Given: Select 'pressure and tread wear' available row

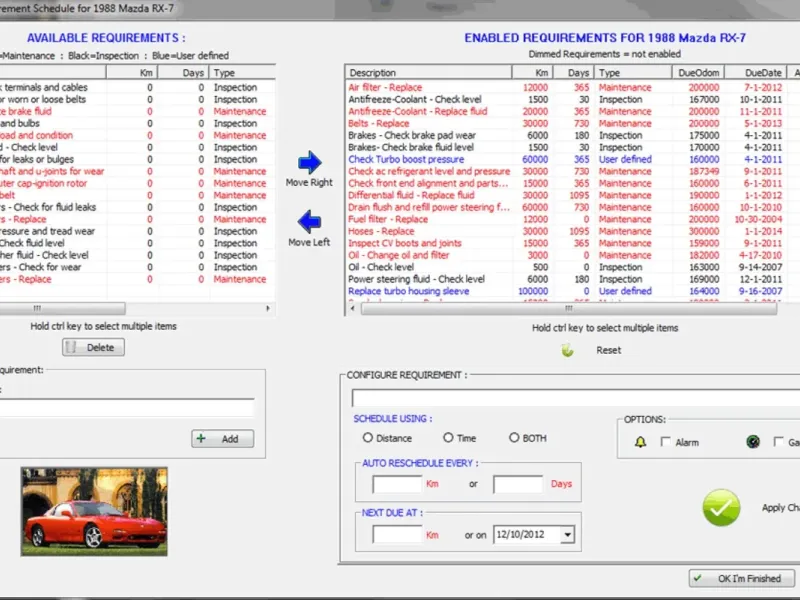Looking at the screenshot, I should [137, 231].
